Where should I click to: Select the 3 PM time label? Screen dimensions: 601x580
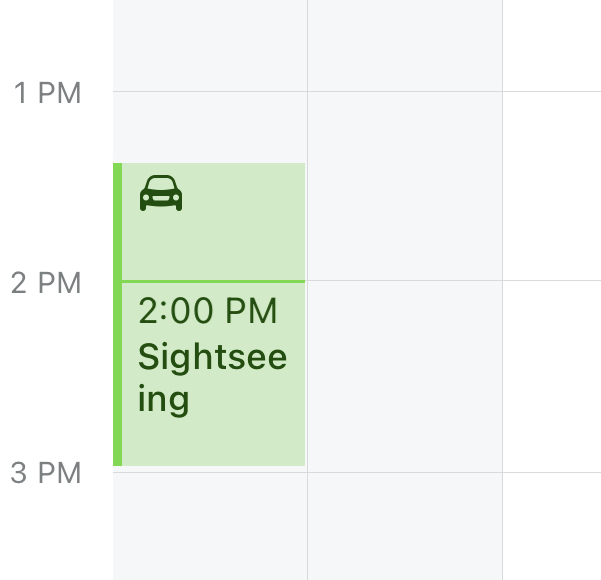pyautogui.click(x=46, y=473)
